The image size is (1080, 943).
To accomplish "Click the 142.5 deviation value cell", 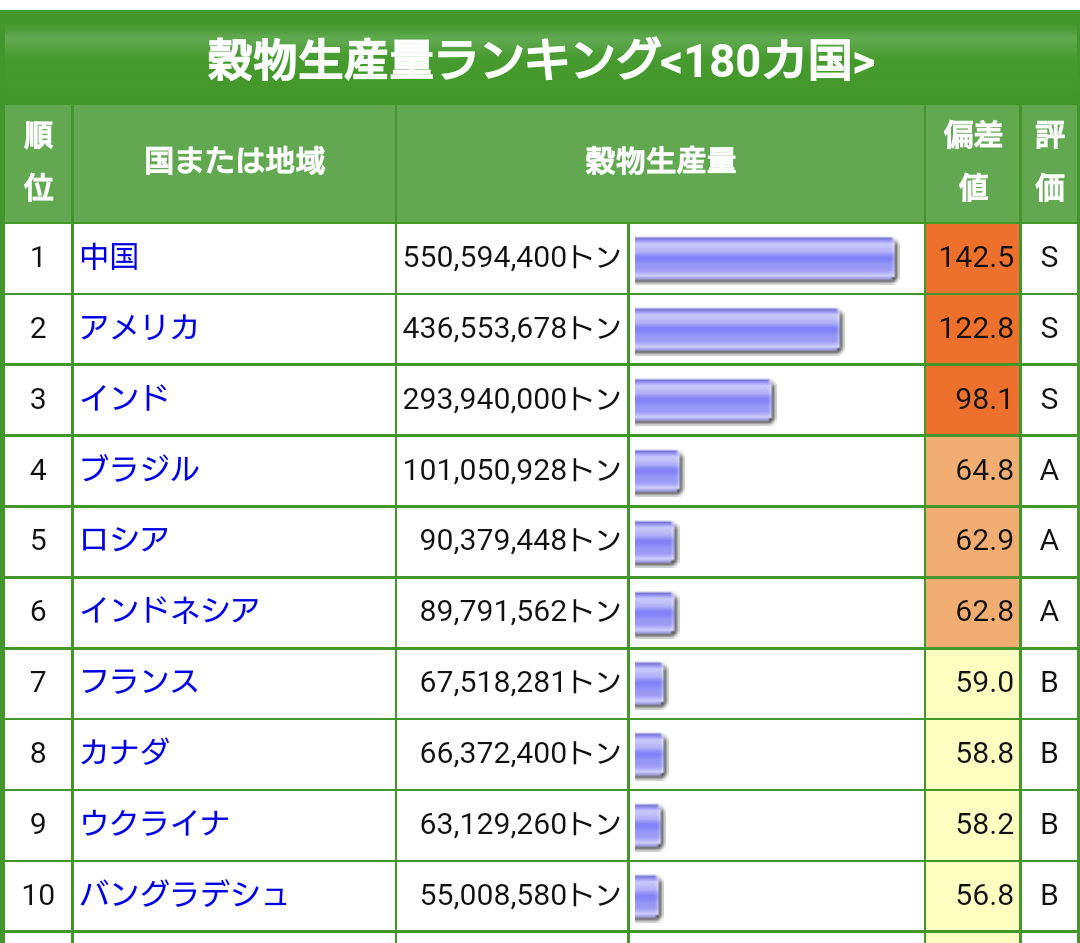I will (x=973, y=258).
